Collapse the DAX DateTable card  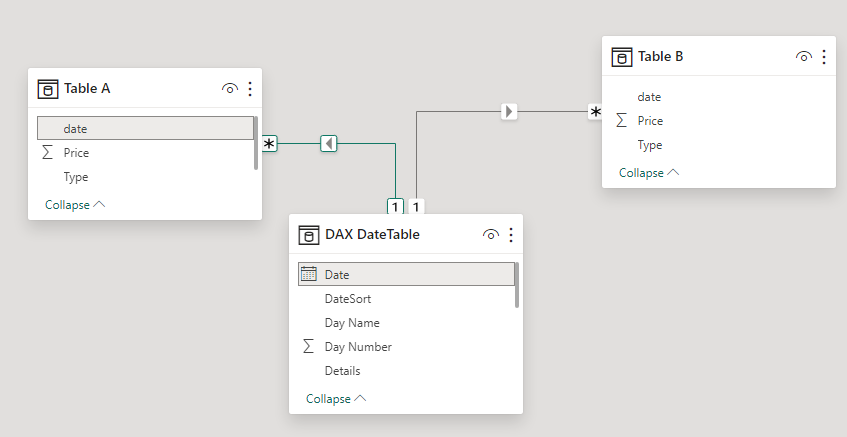[336, 399]
